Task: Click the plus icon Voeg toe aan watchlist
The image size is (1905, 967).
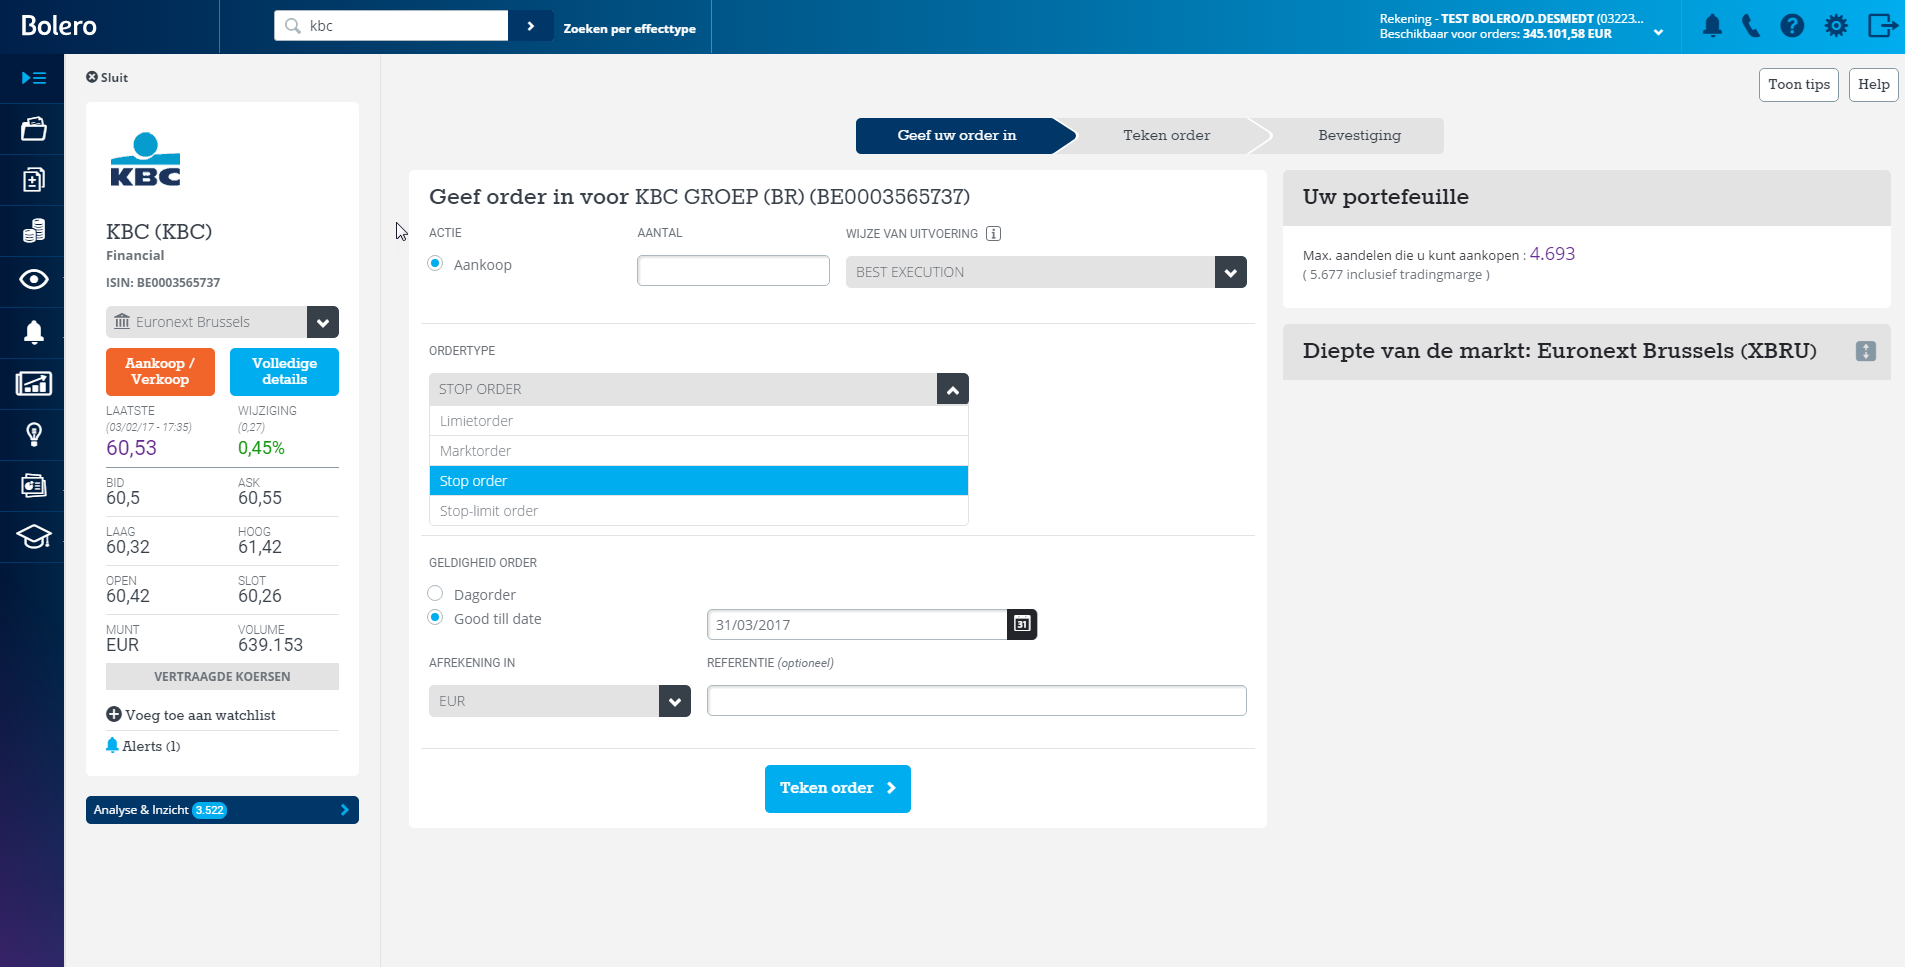Action: click(x=114, y=714)
